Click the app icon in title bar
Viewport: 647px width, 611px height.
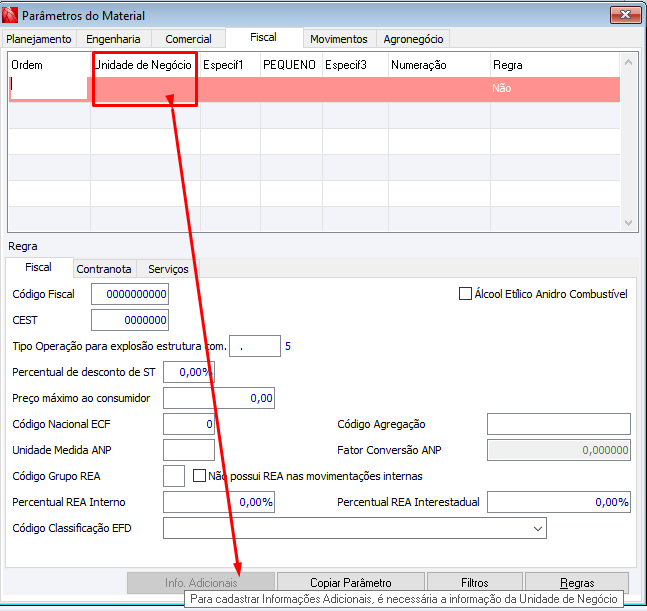point(10,15)
